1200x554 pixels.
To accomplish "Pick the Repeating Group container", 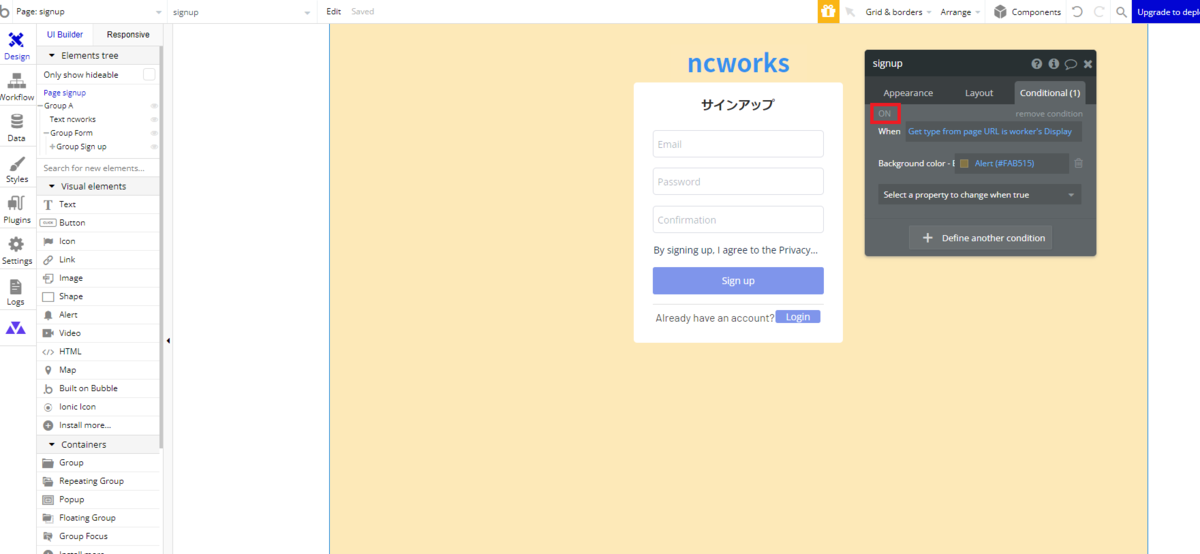I will click(98, 481).
